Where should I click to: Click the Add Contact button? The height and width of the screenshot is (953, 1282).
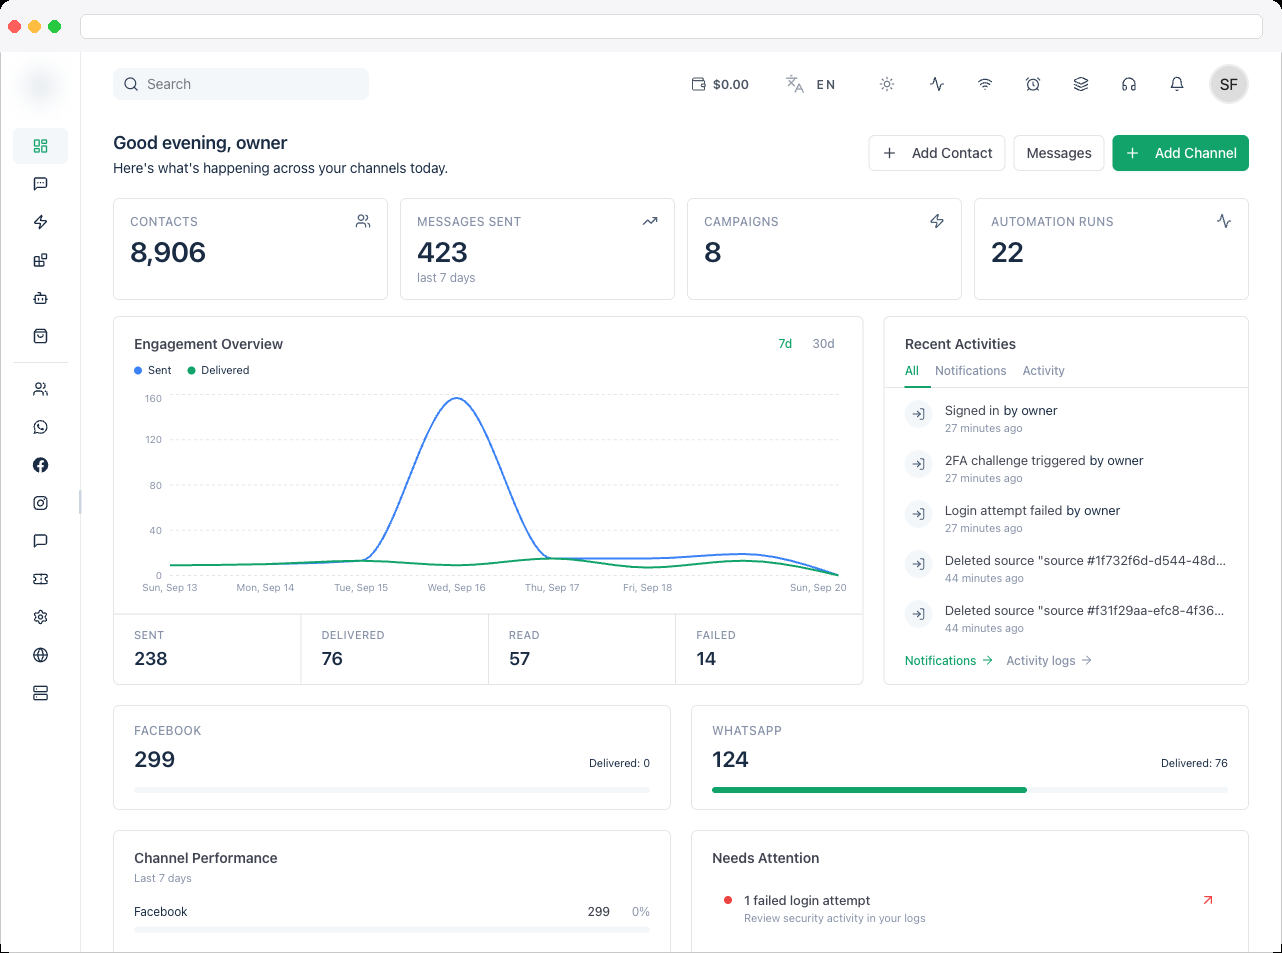coord(937,153)
